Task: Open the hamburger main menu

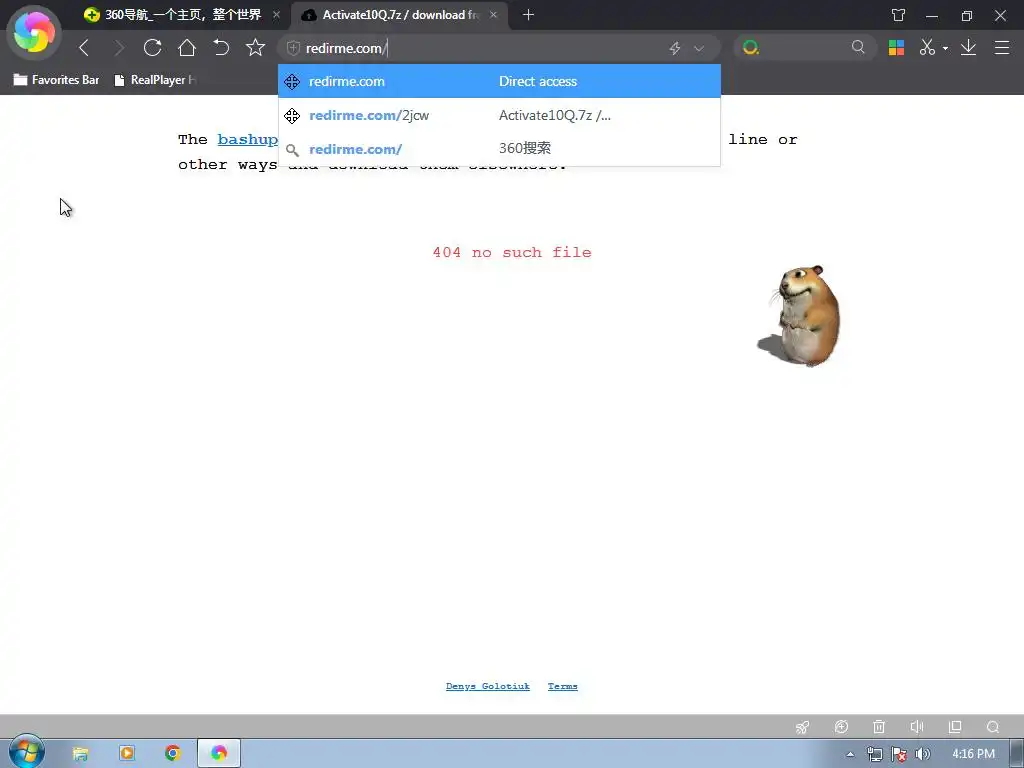Action: [1002, 48]
